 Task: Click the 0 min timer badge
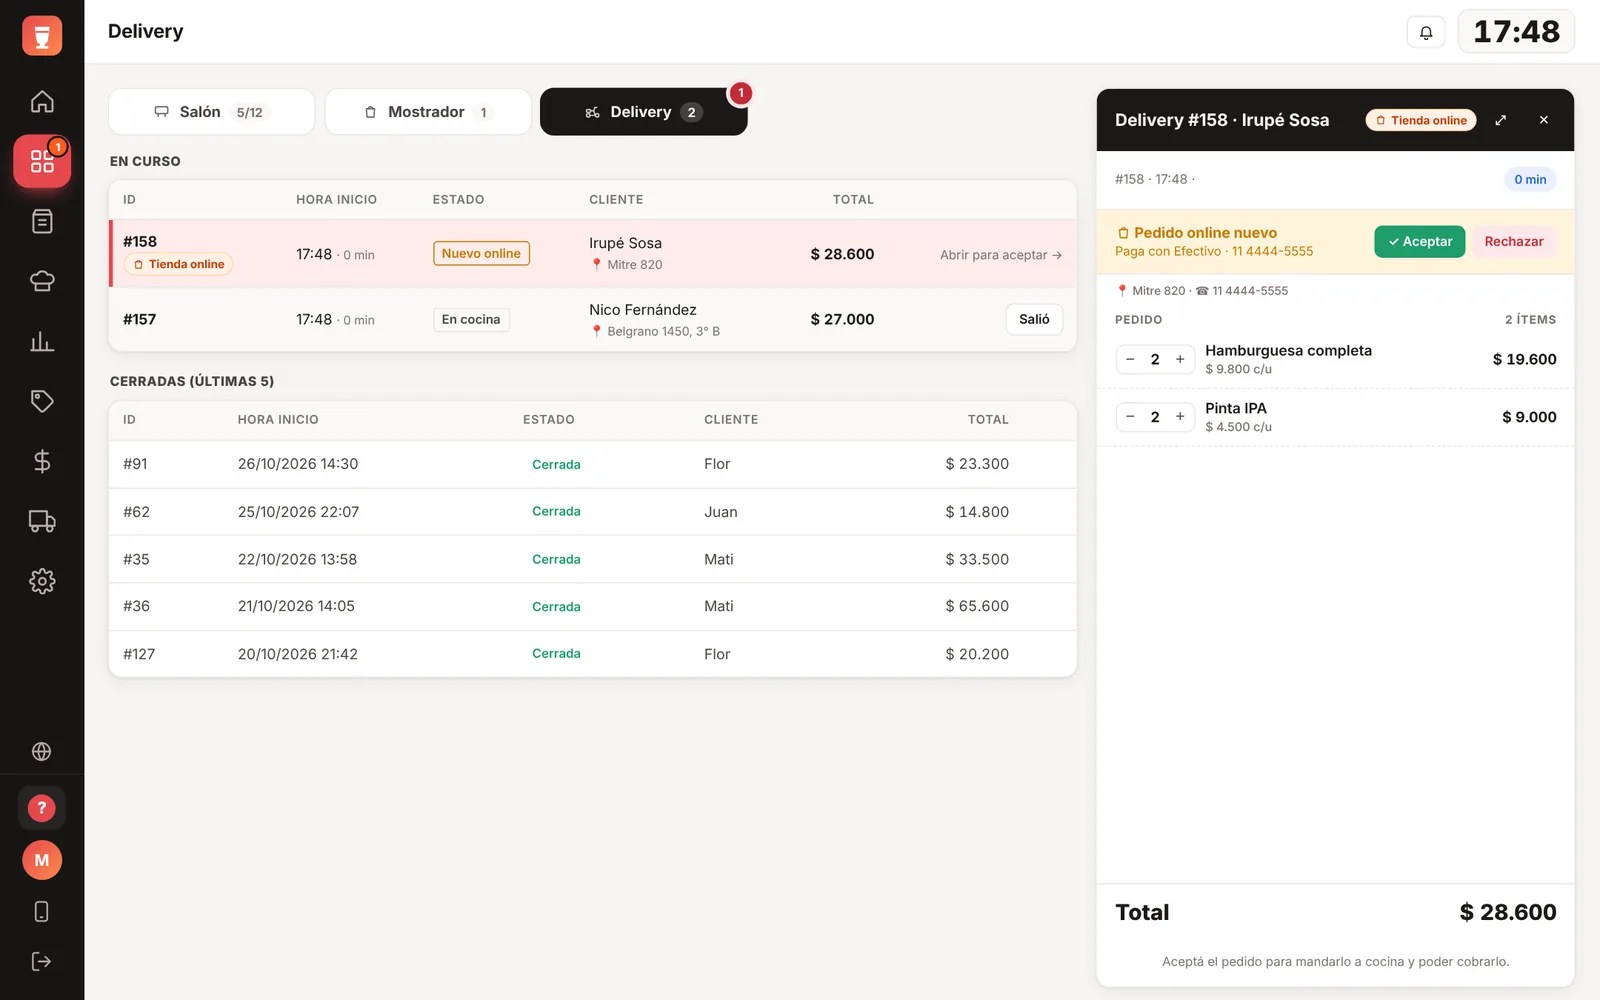click(1530, 180)
